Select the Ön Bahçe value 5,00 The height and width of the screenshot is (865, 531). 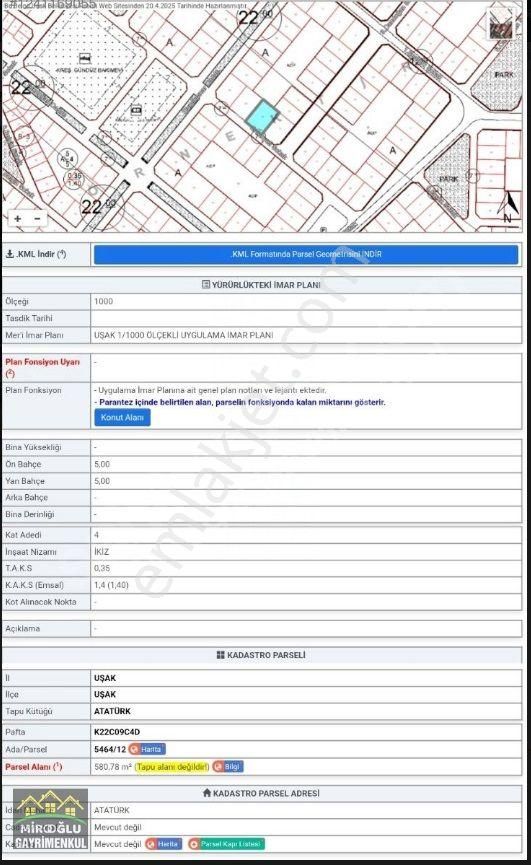coord(102,464)
